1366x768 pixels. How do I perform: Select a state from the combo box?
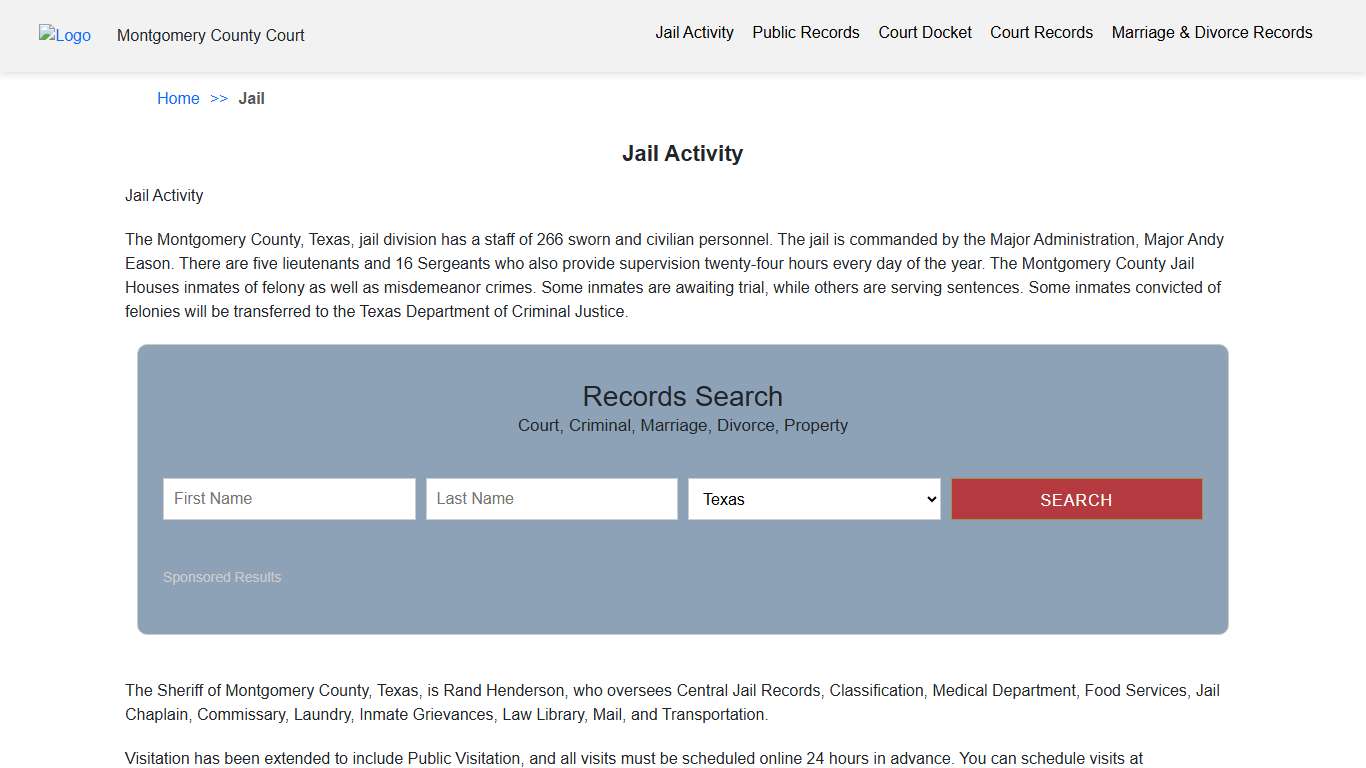[x=813, y=498]
